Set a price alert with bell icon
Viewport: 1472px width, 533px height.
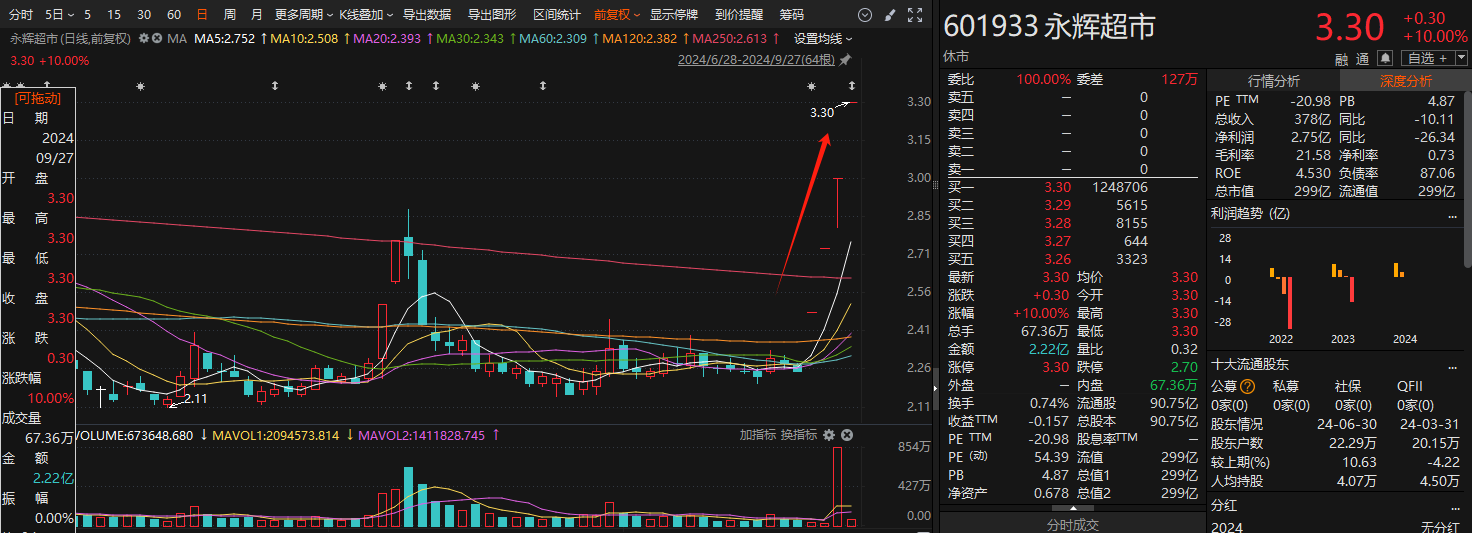point(1384,59)
